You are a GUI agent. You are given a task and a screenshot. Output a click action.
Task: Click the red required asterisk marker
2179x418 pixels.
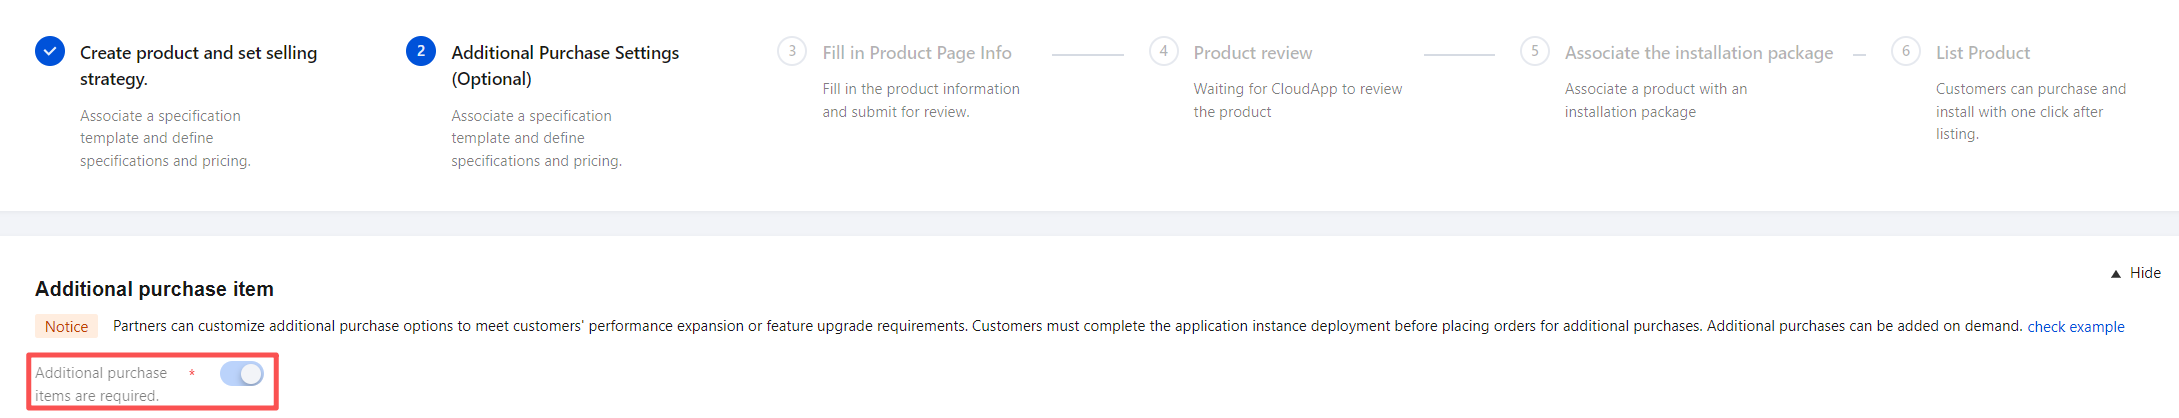tap(192, 373)
